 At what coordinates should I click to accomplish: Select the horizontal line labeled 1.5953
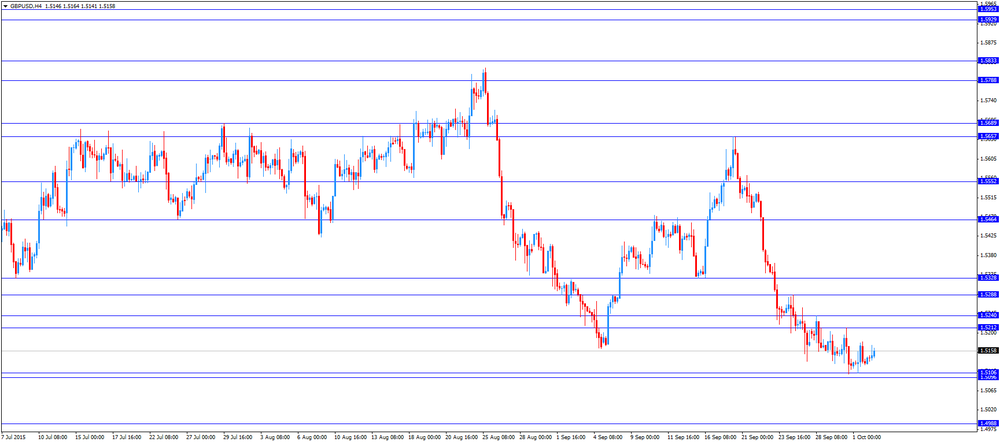tap(488, 10)
